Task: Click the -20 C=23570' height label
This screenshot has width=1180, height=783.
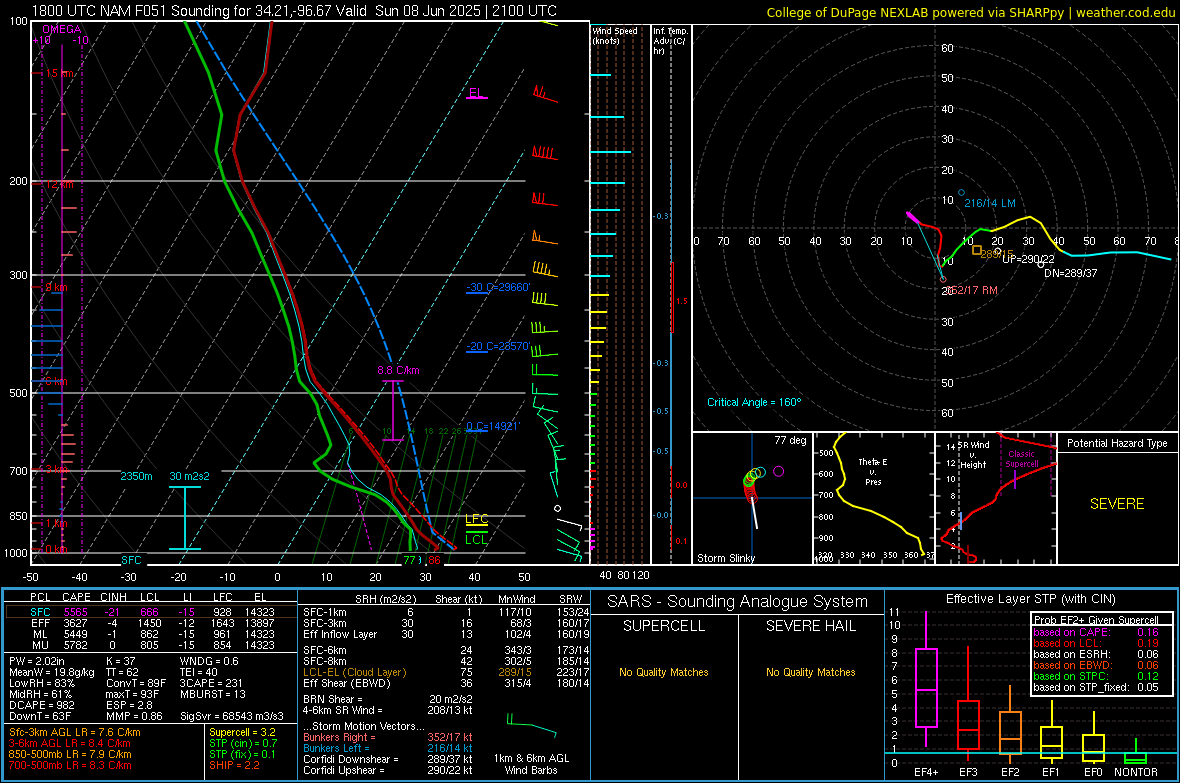Action: 497,346
